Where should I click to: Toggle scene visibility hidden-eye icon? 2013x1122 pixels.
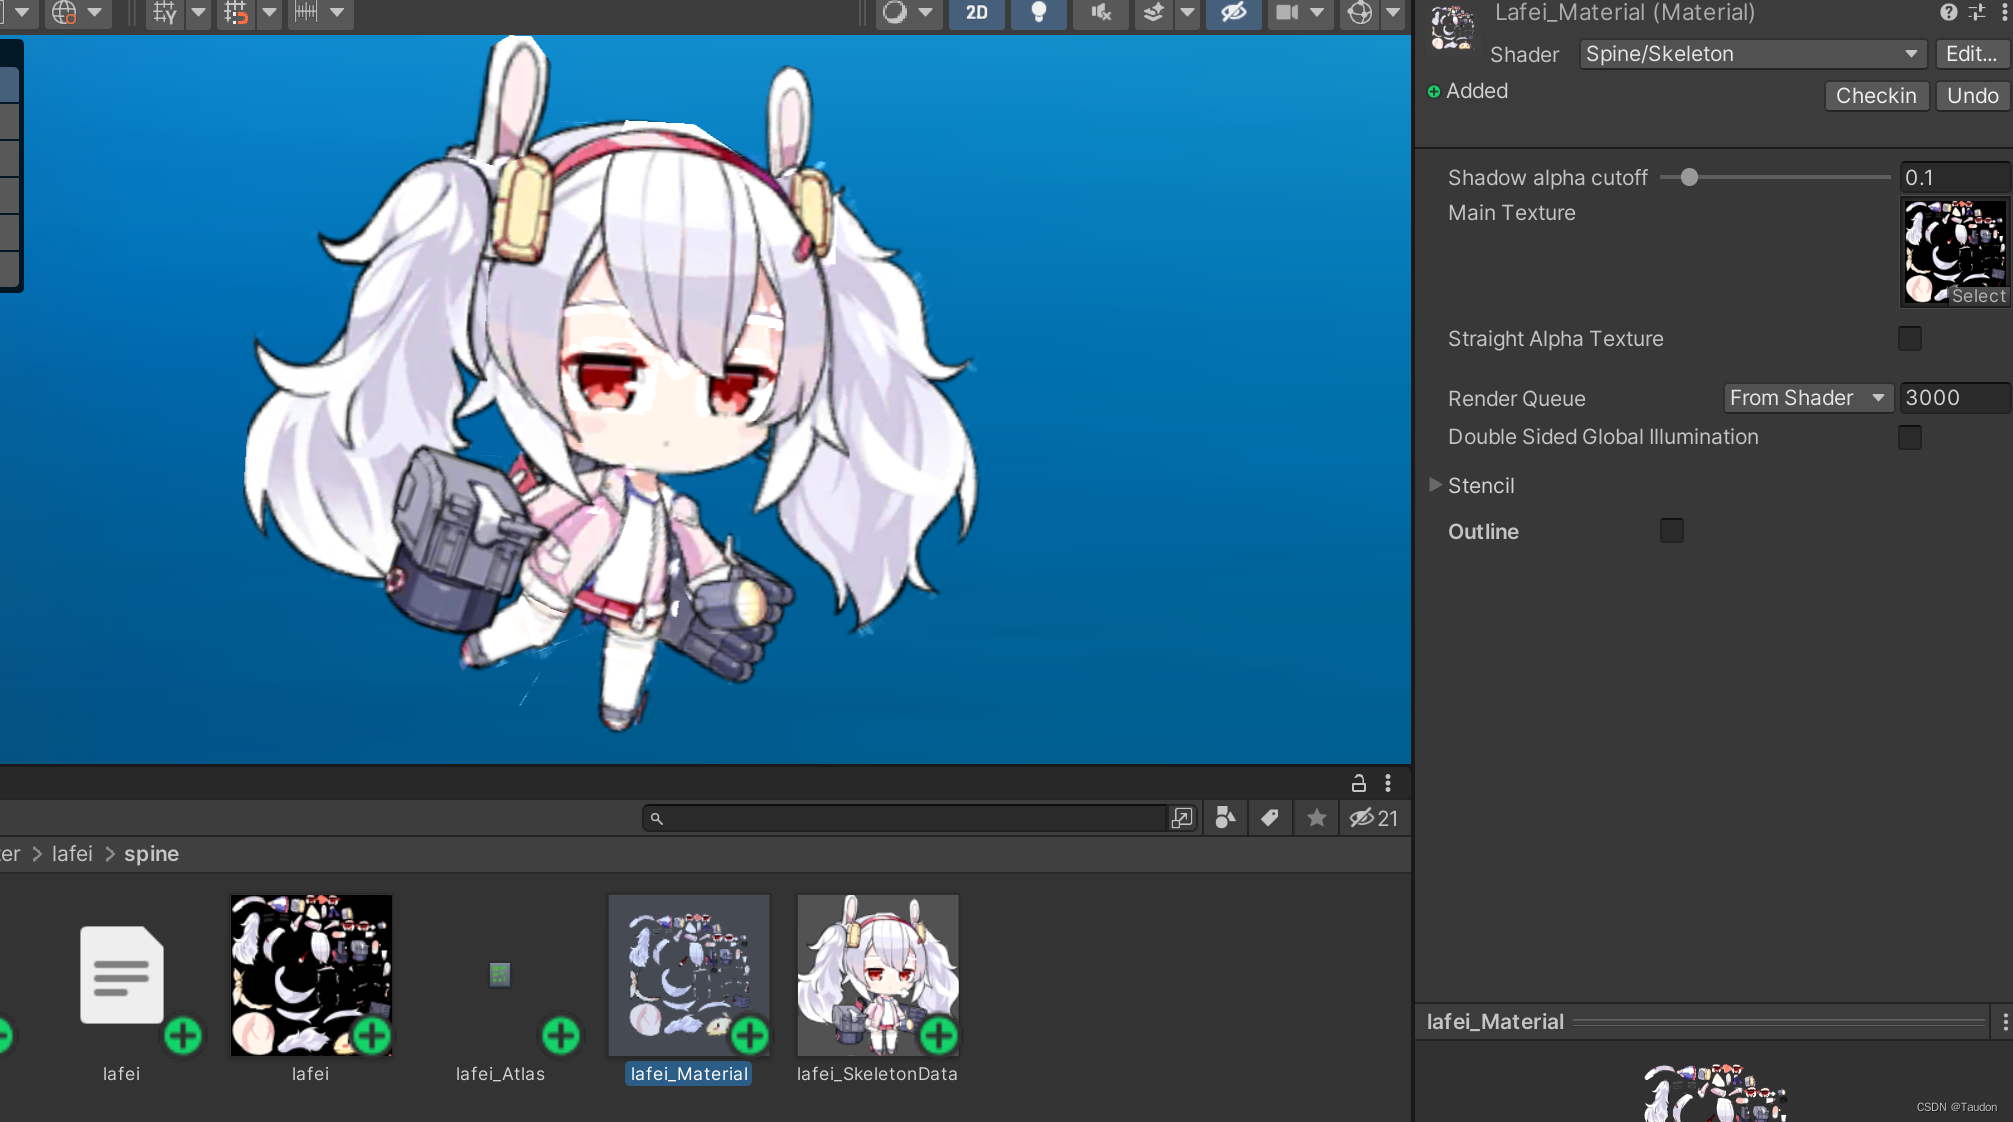coord(1233,13)
